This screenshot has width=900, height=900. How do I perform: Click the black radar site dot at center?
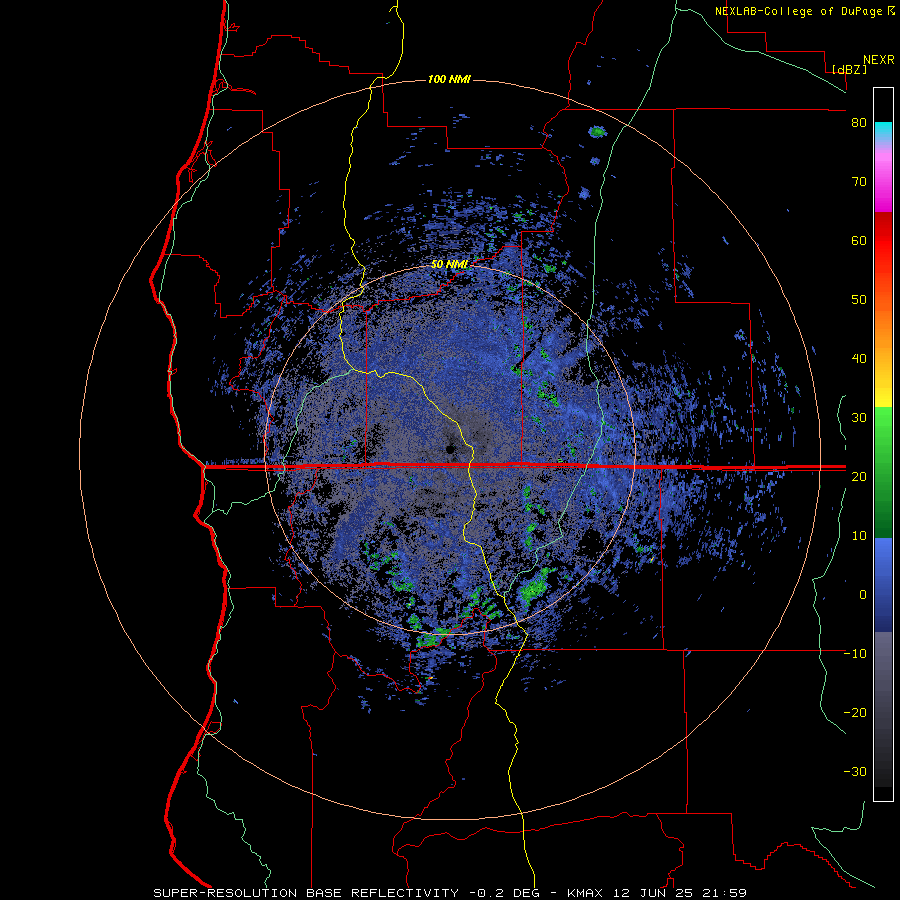click(x=451, y=449)
